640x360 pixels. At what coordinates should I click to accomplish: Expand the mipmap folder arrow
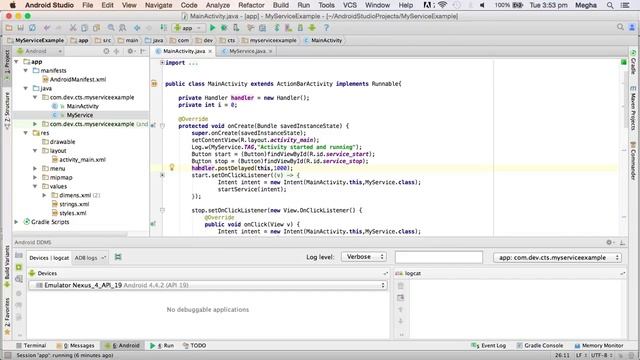tap(35, 177)
